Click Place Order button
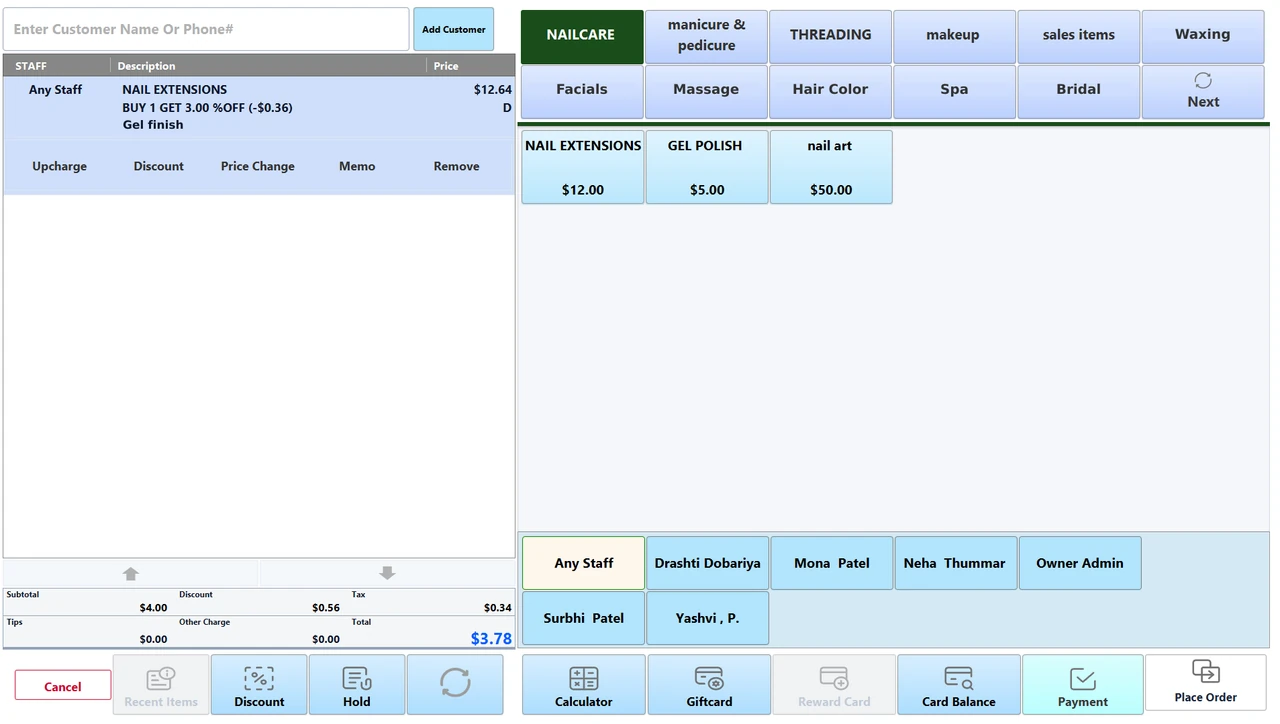1280x724 pixels. click(x=1205, y=685)
